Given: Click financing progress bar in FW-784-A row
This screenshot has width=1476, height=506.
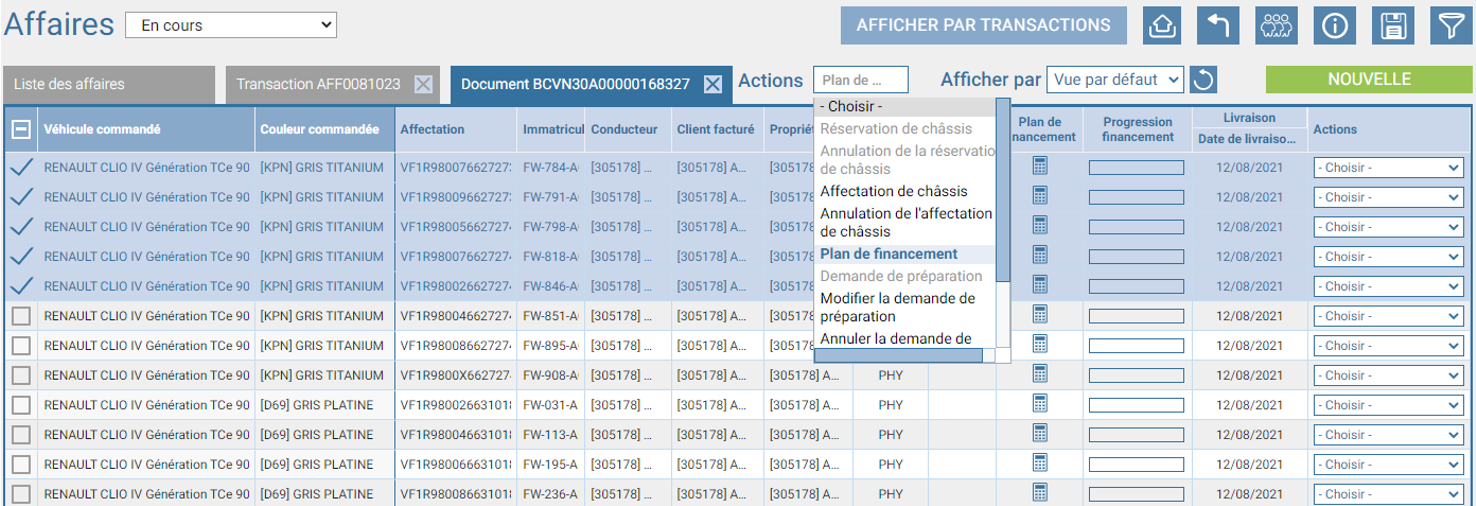Looking at the screenshot, I should point(1136,168).
